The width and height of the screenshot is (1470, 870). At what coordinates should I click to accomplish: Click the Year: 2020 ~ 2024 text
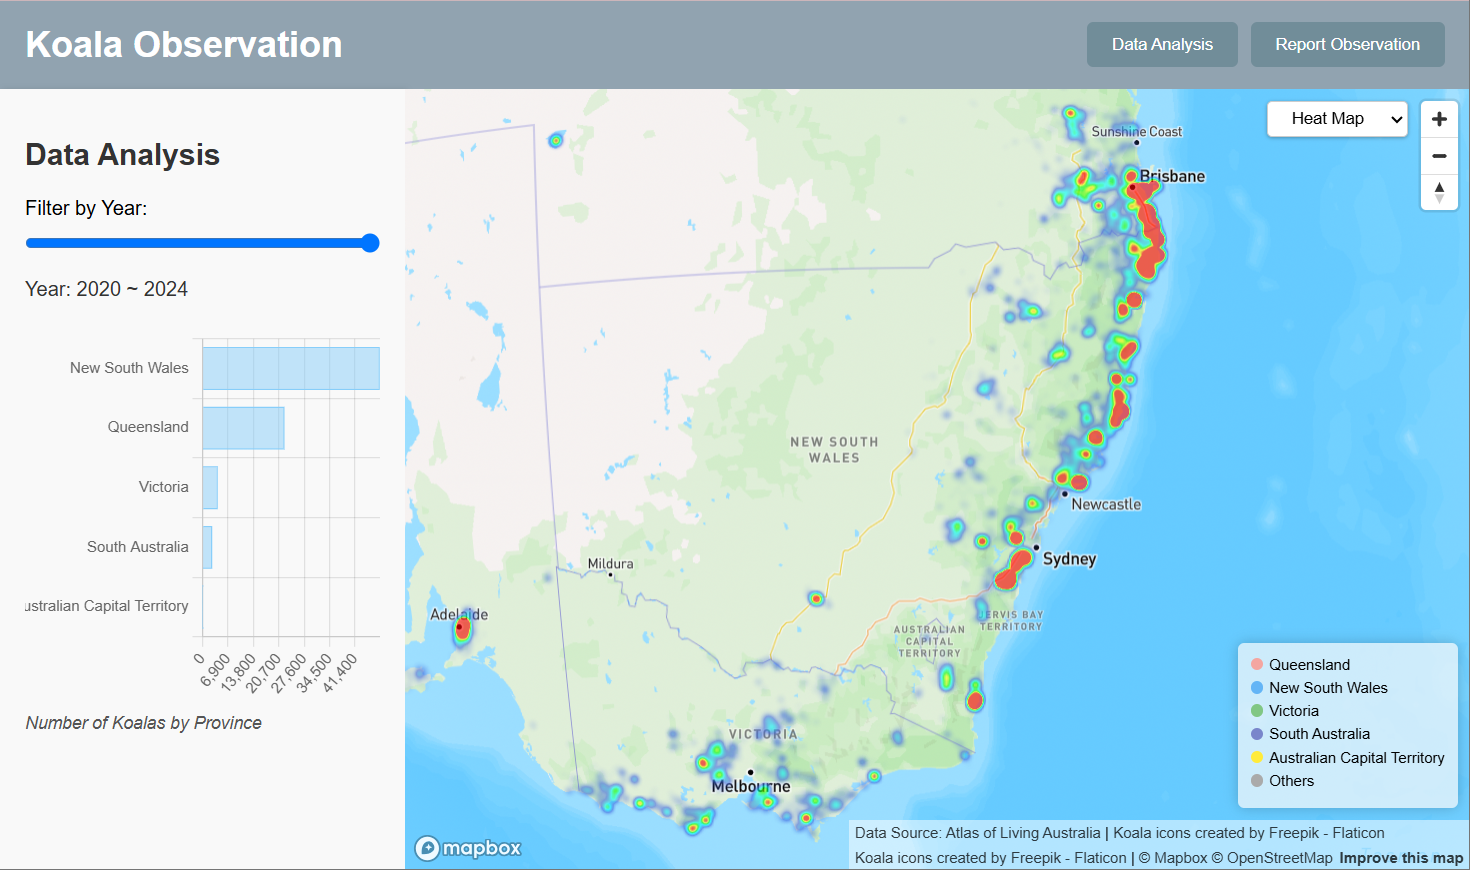[x=106, y=289]
